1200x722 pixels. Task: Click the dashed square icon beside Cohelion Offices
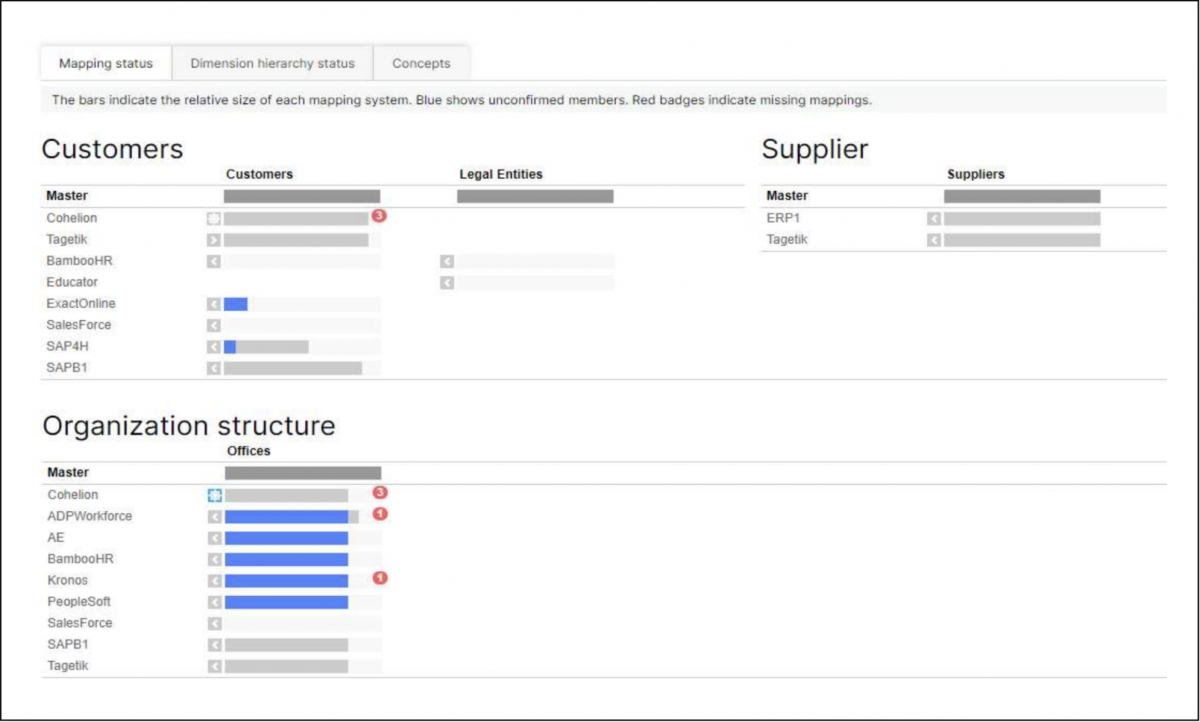tap(215, 495)
